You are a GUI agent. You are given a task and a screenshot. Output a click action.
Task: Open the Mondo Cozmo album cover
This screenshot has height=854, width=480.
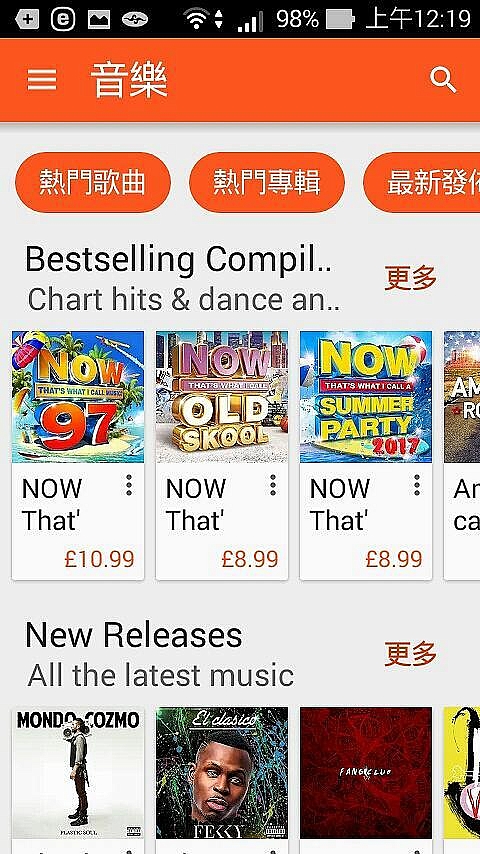click(78, 773)
